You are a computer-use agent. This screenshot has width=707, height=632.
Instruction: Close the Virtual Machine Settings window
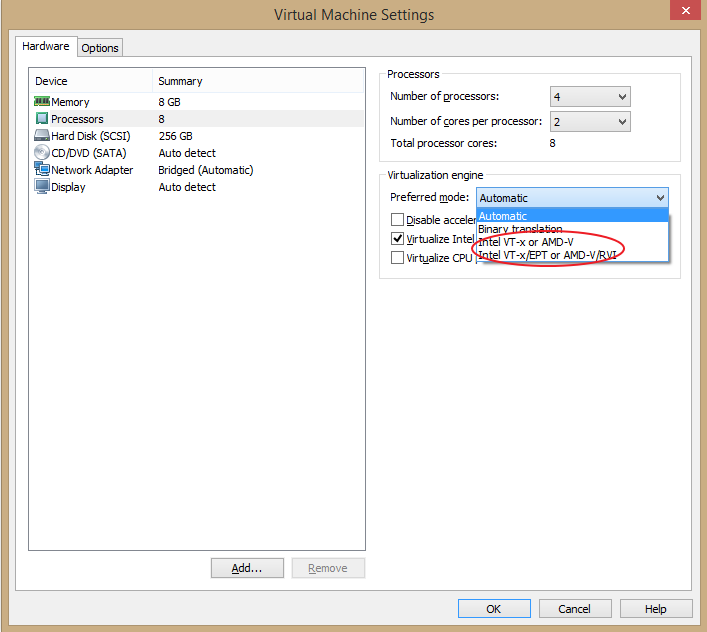(685, 10)
